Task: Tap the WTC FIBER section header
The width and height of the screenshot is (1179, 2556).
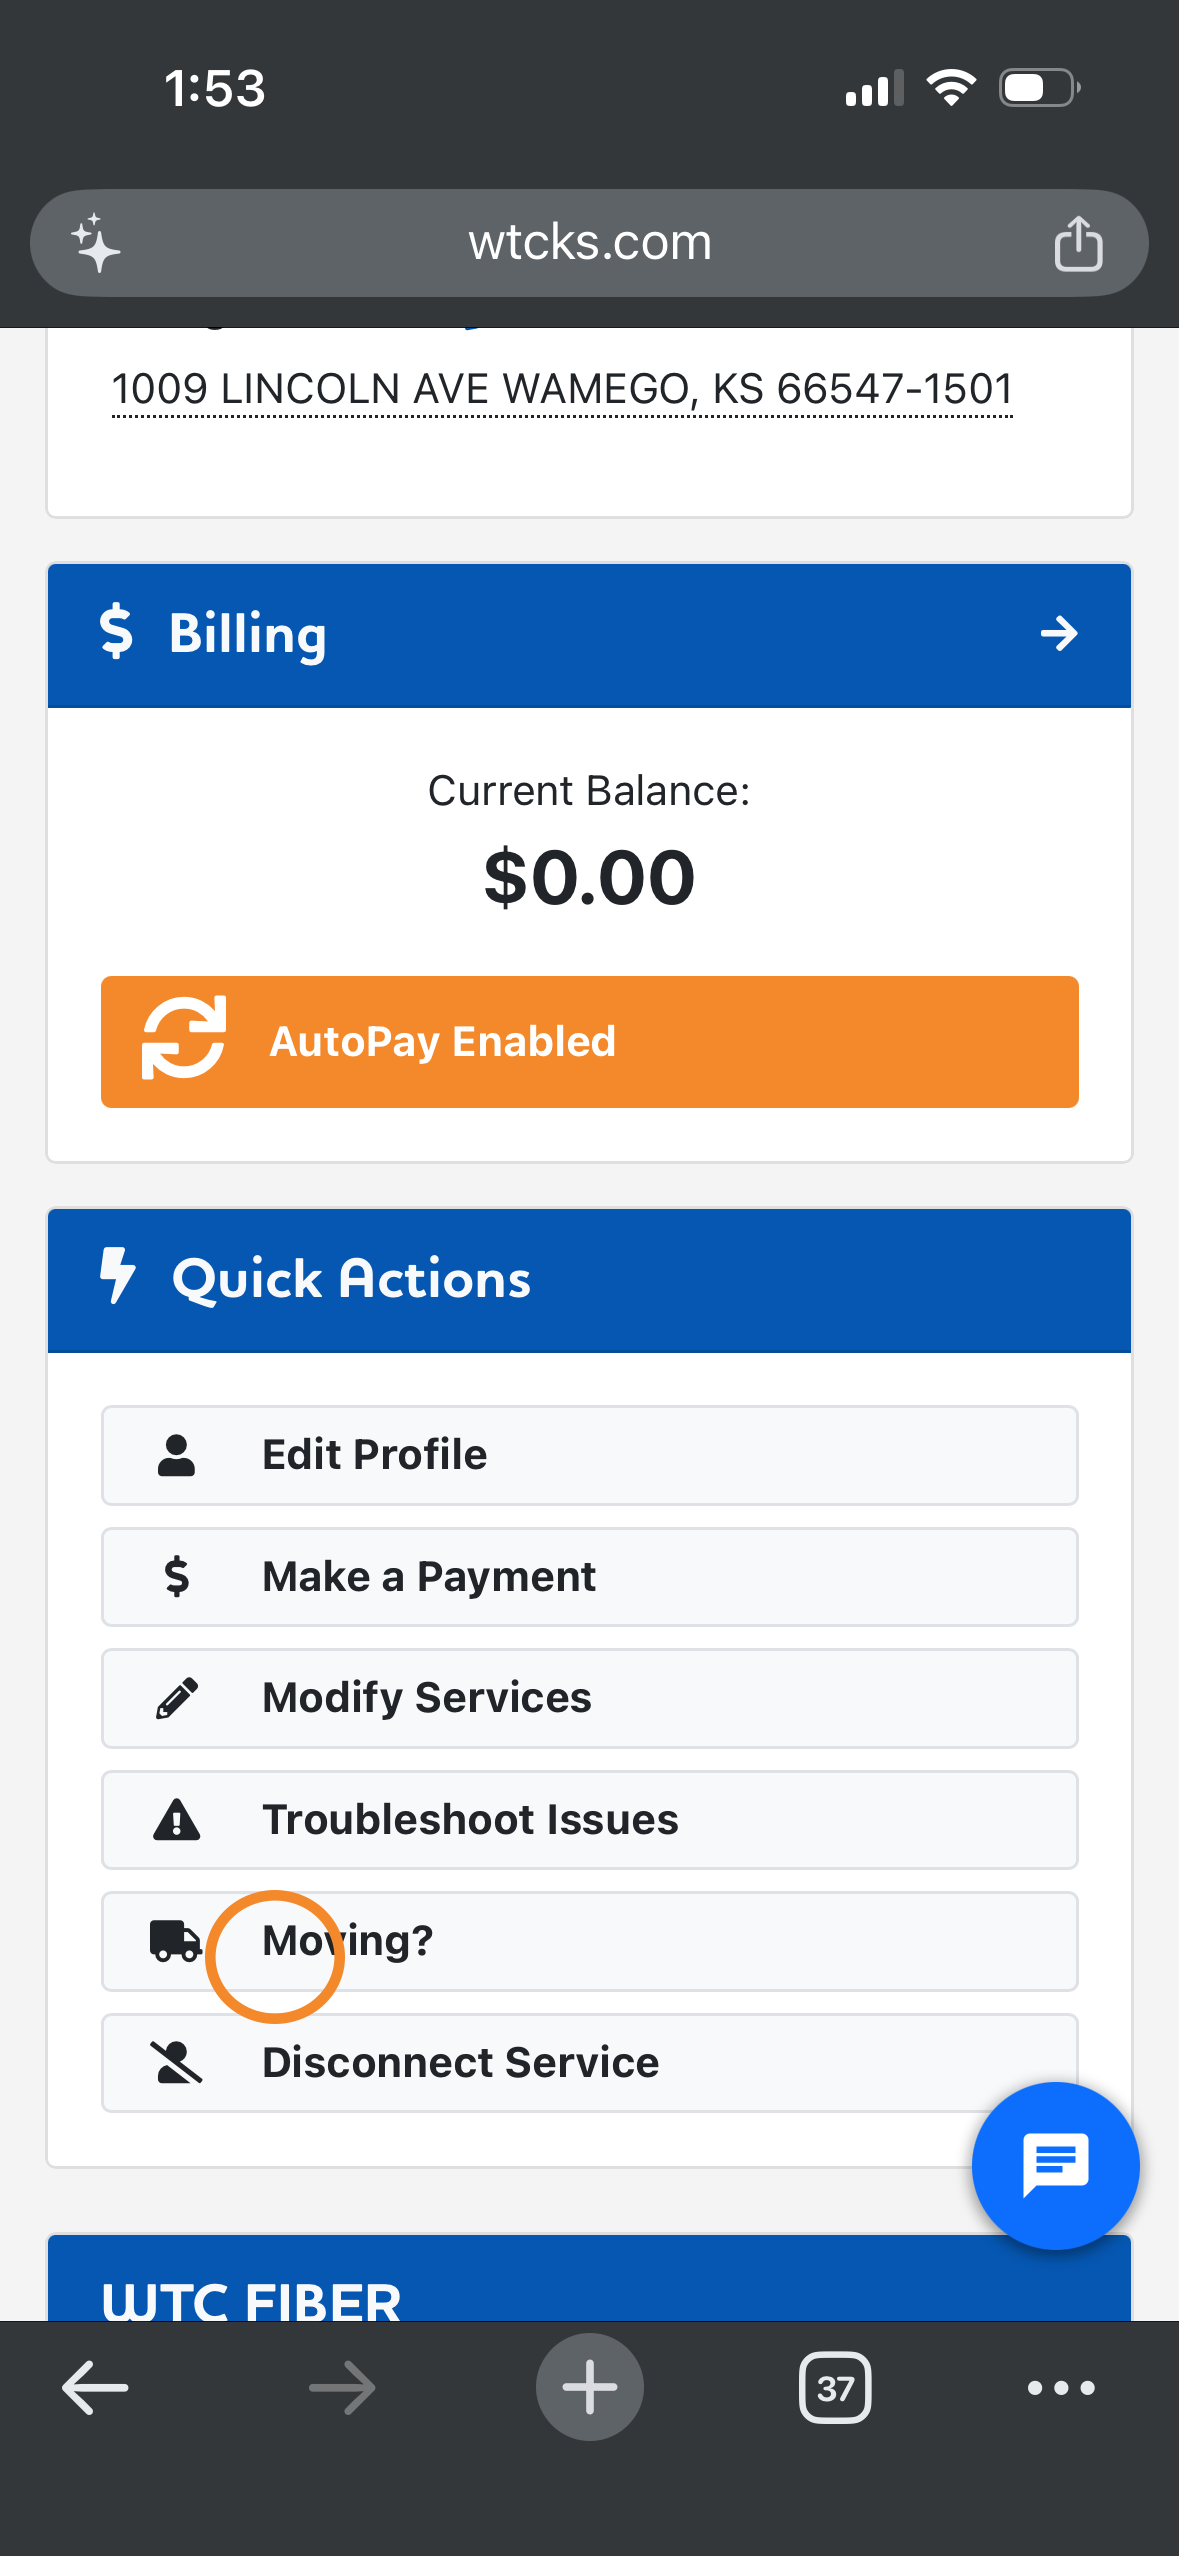Action: 252,2298
